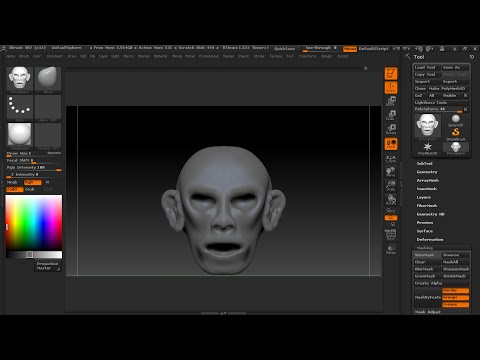Open the material sphere selector

pos(20,135)
